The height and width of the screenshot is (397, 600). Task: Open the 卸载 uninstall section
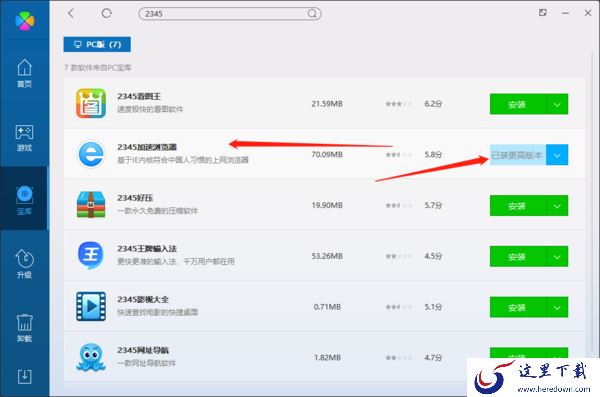pos(24,328)
